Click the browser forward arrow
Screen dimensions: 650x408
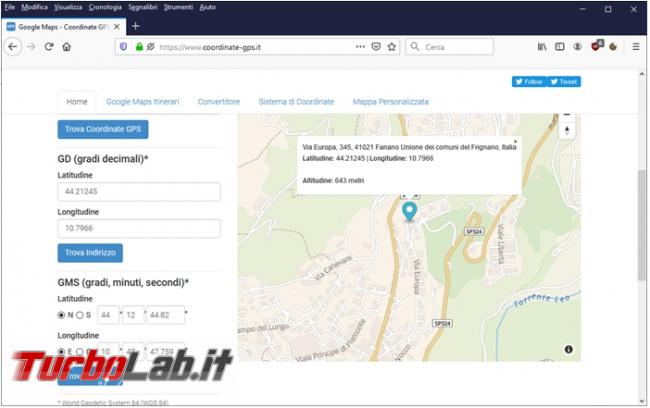(x=31, y=46)
